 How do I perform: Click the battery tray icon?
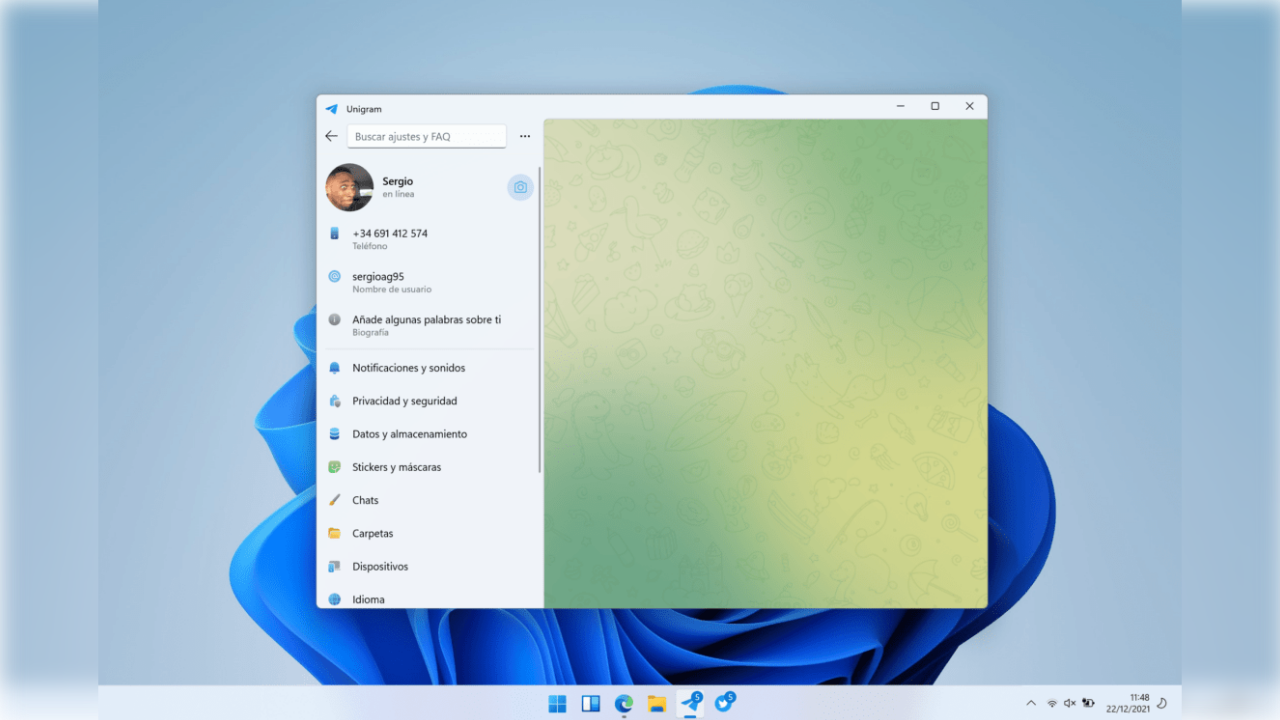click(1088, 704)
